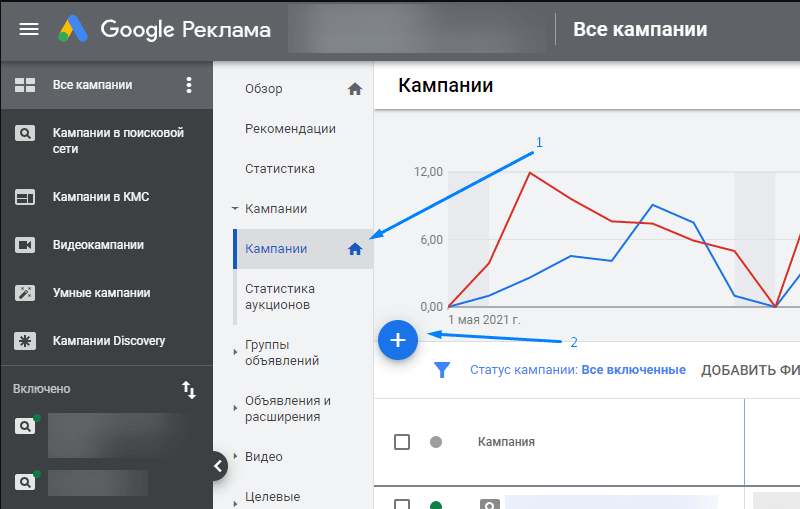Click the video camera campaigns icon
Screen dimensions: 800x509
24,245
